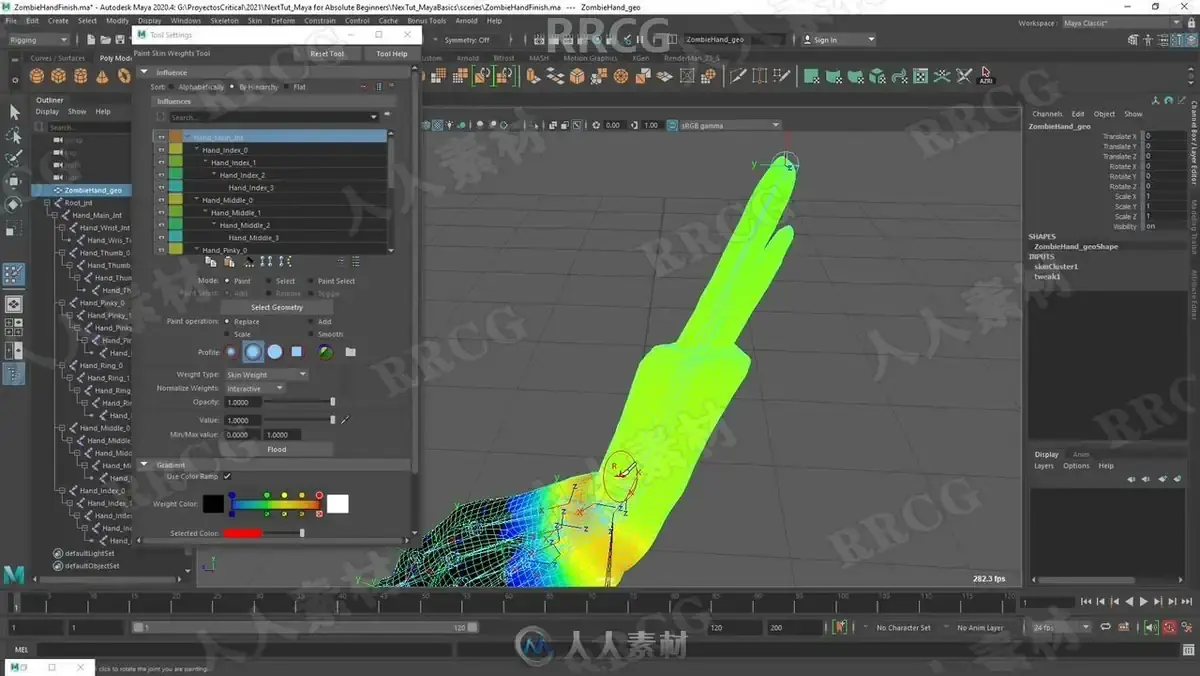Select the Select tool arrow in toolbox
The width and height of the screenshot is (1200, 676).
(x=14, y=112)
